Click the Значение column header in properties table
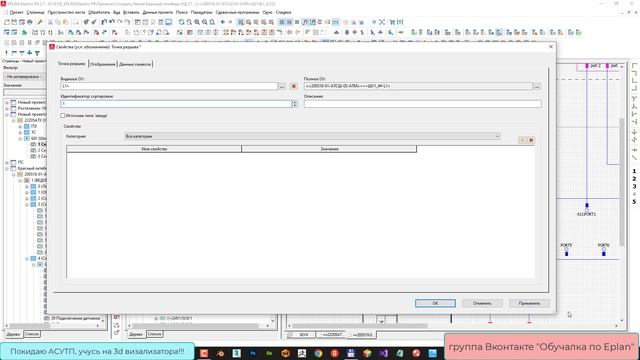This screenshot has width=640, height=360. (x=329, y=149)
